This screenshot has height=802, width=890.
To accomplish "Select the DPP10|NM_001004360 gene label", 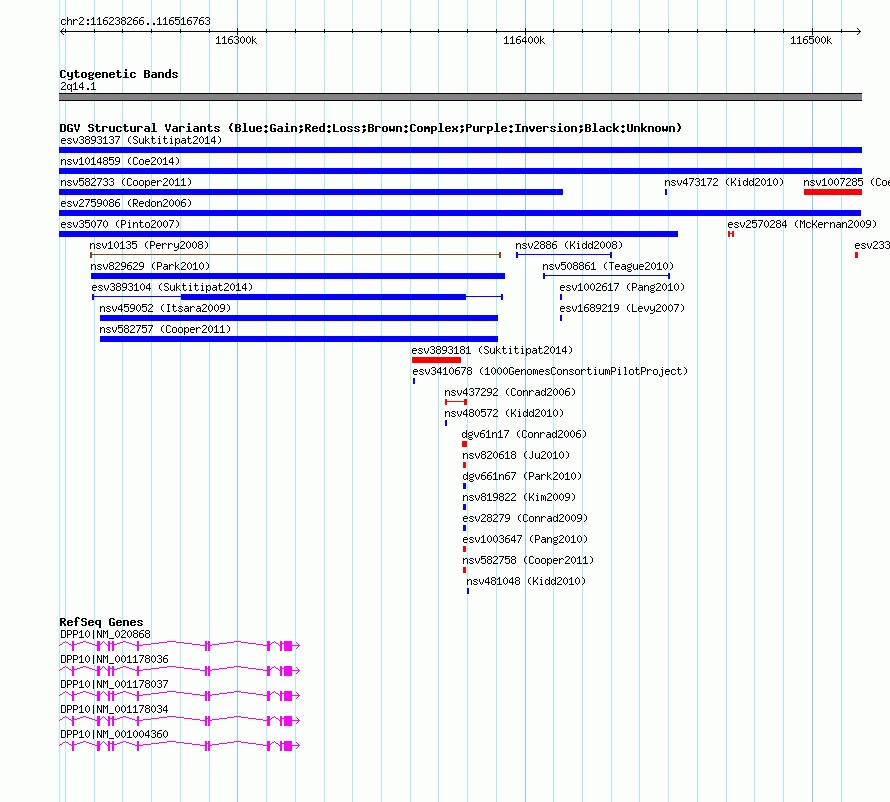I will pos(114,734).
